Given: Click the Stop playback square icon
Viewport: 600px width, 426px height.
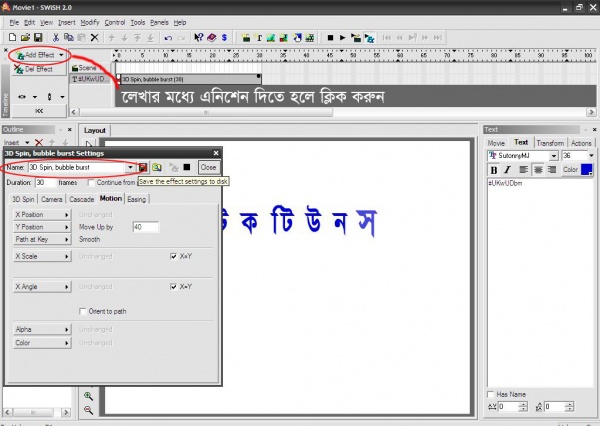Looking at the screenshot, I should coord(330,38).
